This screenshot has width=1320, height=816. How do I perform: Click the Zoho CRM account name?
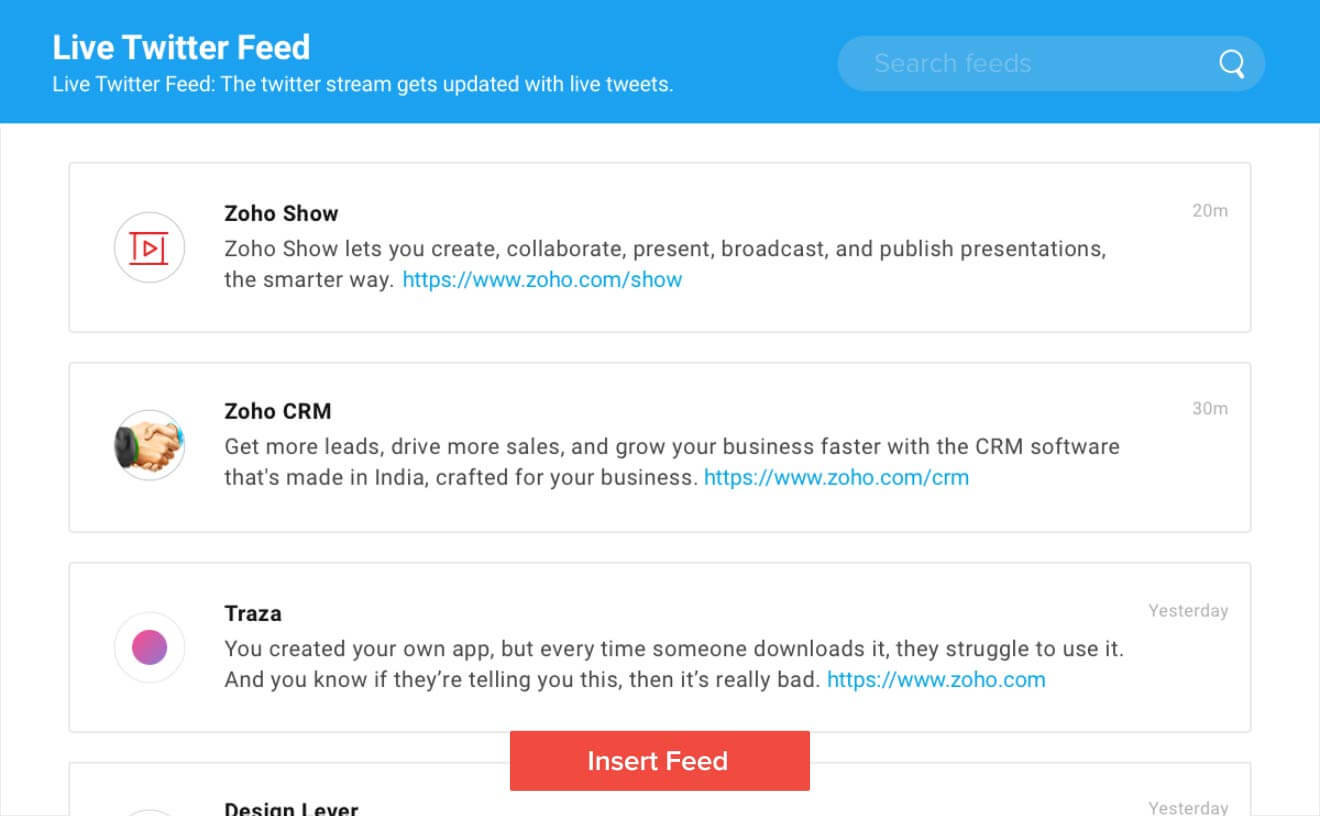(x=277, y=411)
